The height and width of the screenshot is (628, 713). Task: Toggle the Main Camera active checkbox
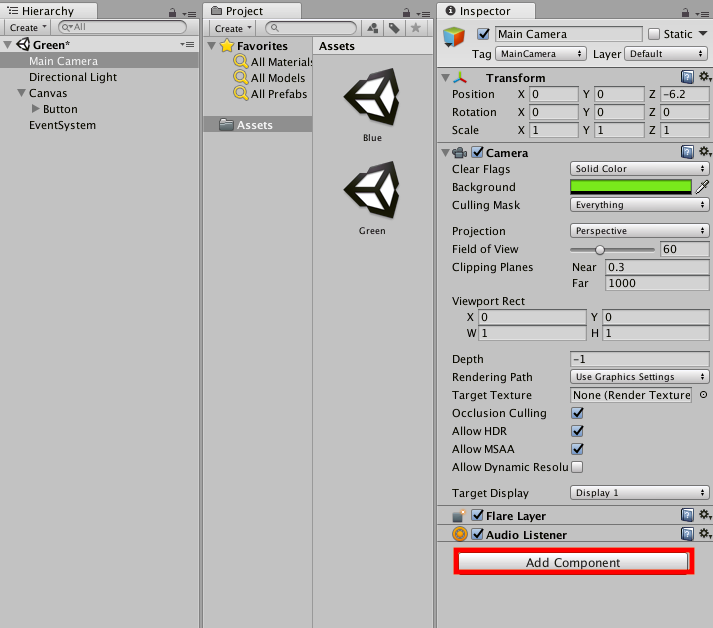pos(483,34)
